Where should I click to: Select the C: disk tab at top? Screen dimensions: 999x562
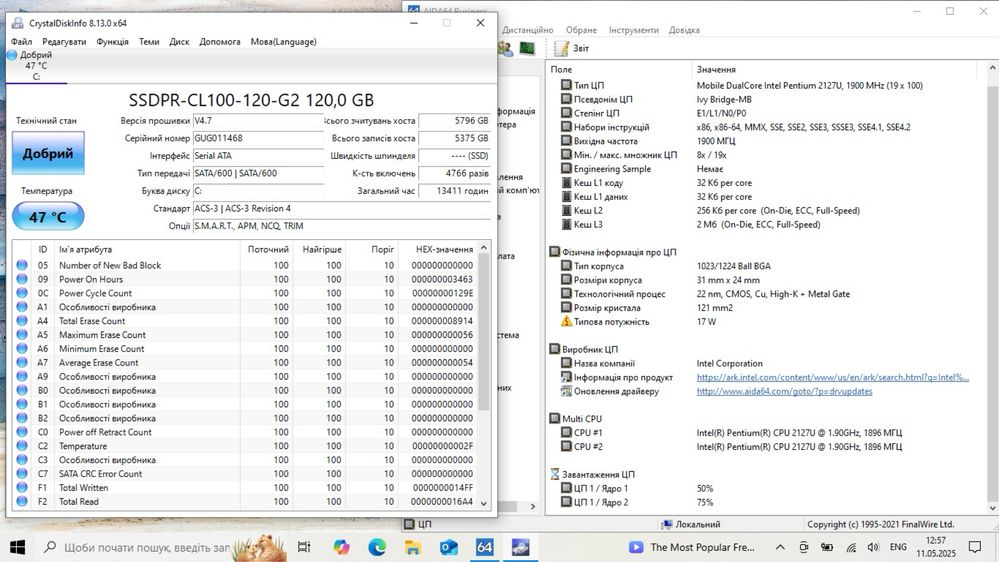pos(36,66)
